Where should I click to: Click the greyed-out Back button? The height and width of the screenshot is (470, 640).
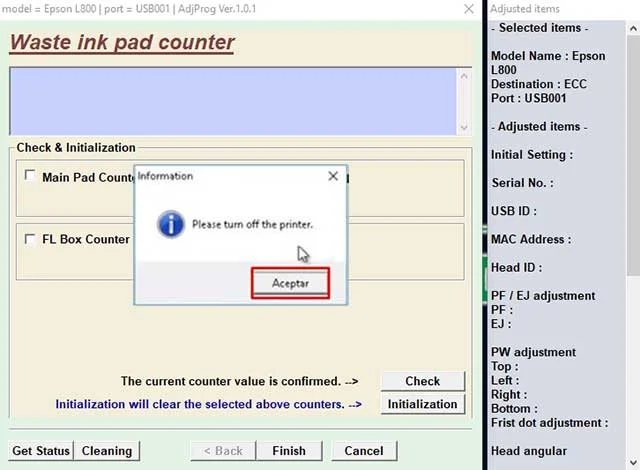pos(222,451)
